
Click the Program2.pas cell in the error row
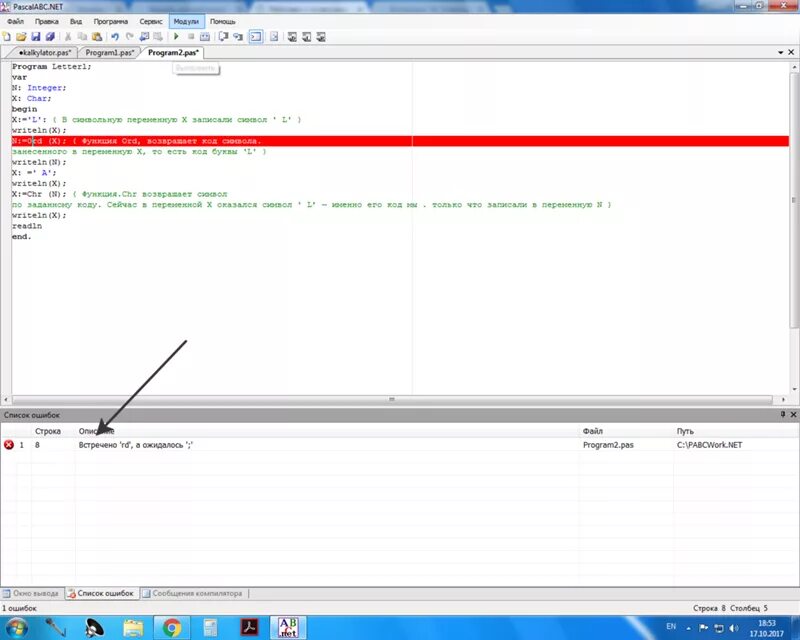pyautogui.click(x=608, y=445)
